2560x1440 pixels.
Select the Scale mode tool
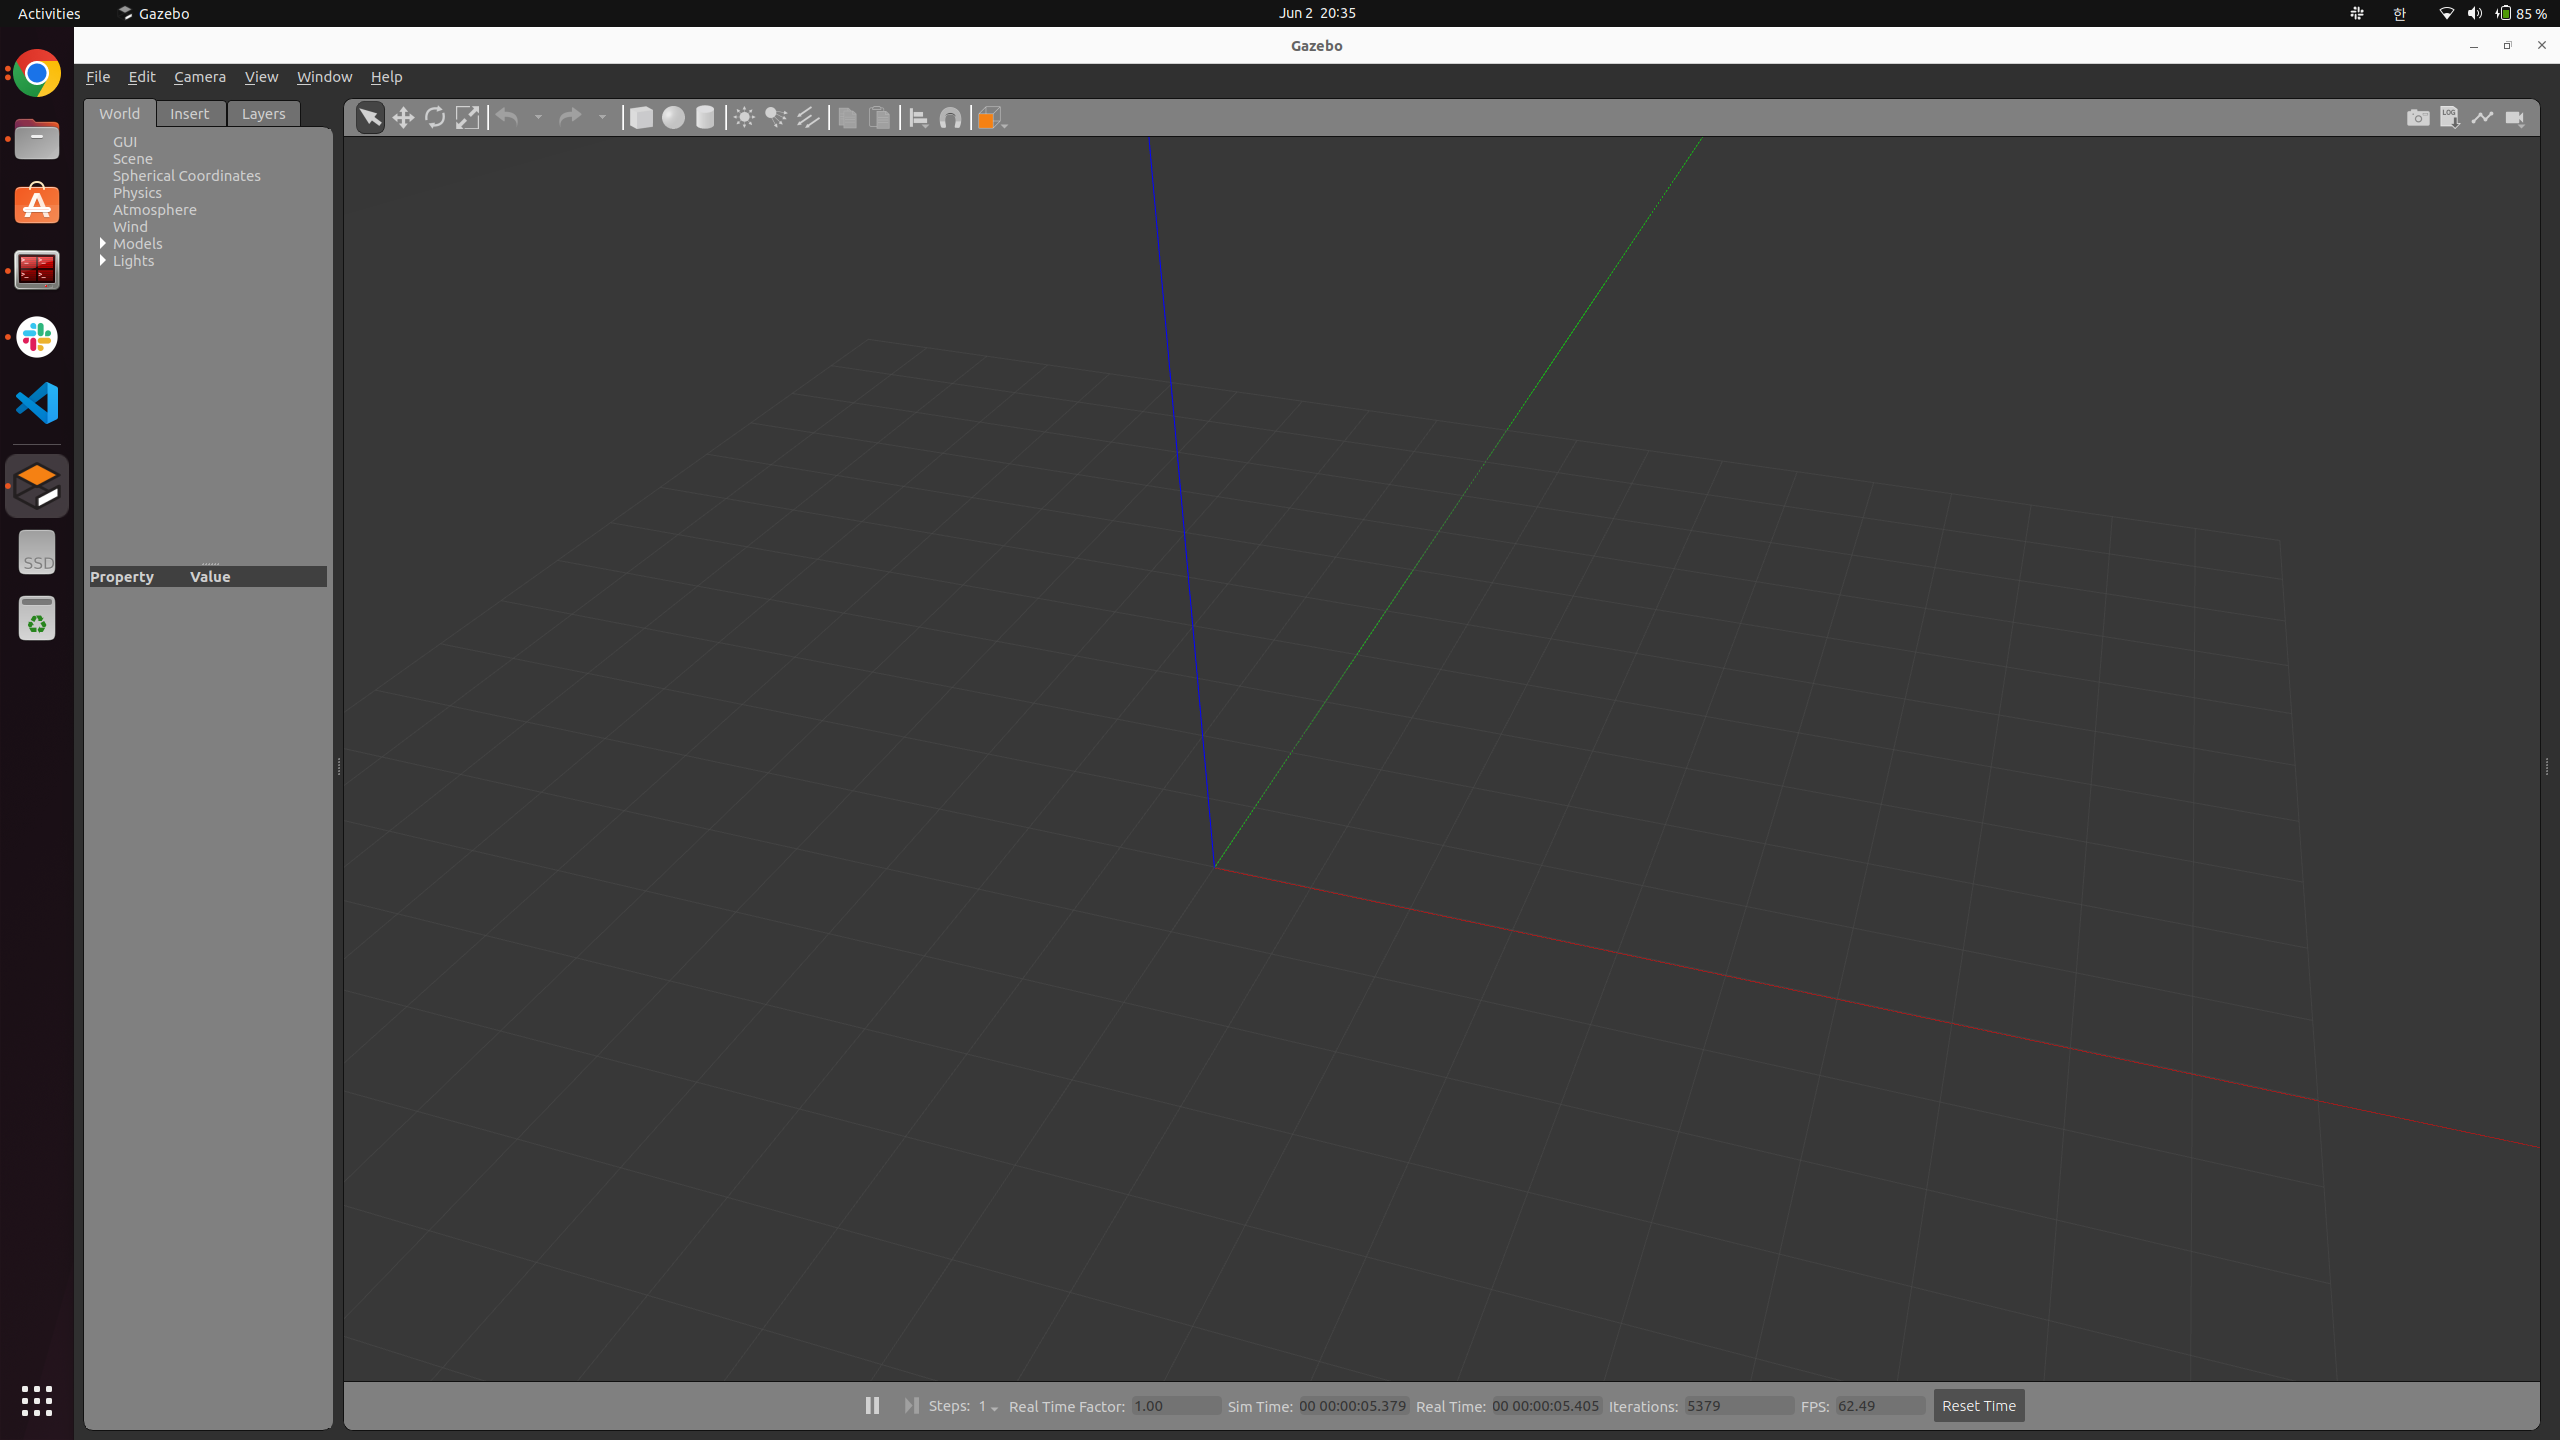(x=467, y=118)
